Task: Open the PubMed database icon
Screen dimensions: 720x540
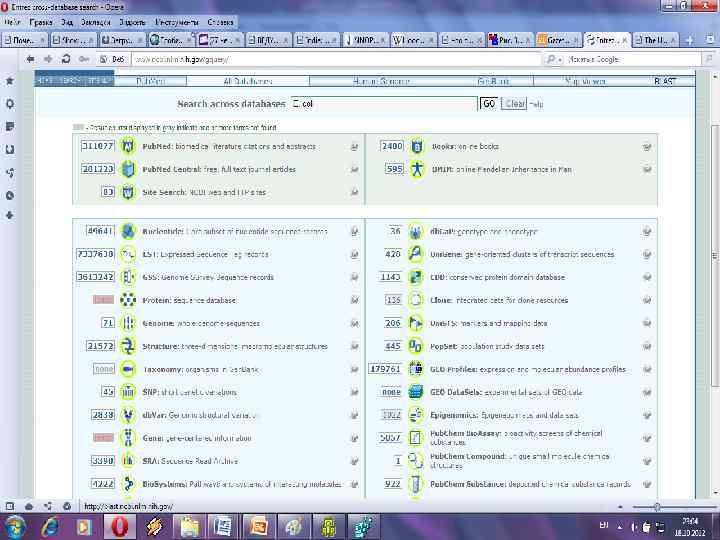Action: tap(128, 146)
